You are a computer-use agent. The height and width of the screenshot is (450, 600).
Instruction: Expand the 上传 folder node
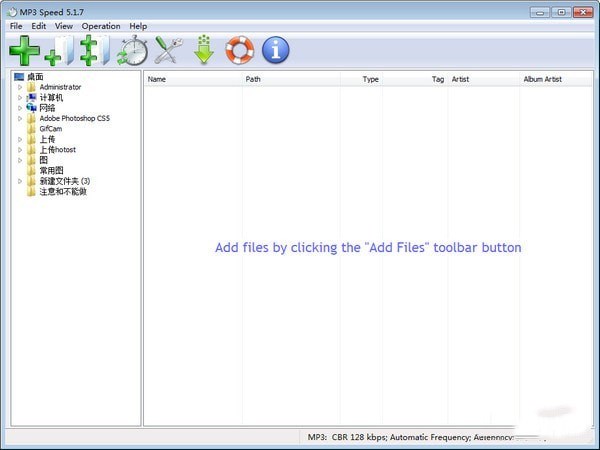[x=20, y=139]
